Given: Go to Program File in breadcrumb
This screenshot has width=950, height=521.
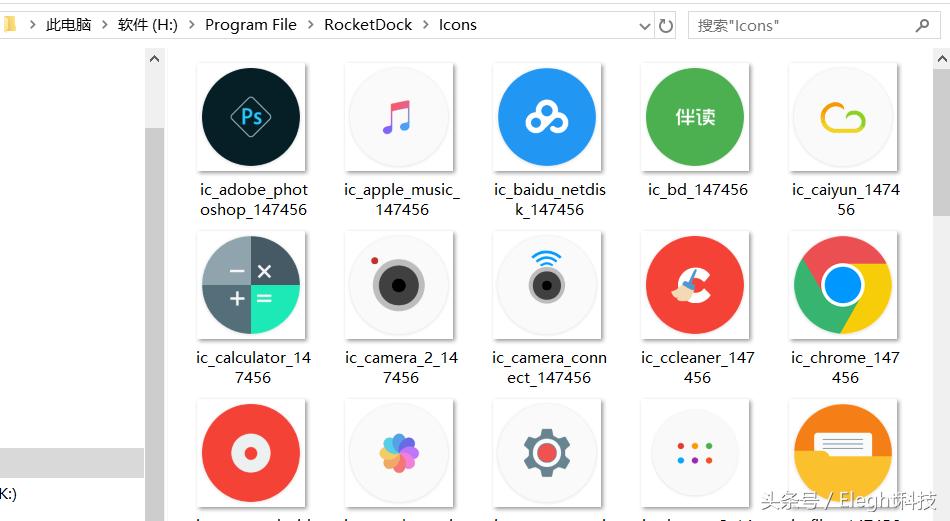Looking at the screenshot, I should [x=251, y=25].
